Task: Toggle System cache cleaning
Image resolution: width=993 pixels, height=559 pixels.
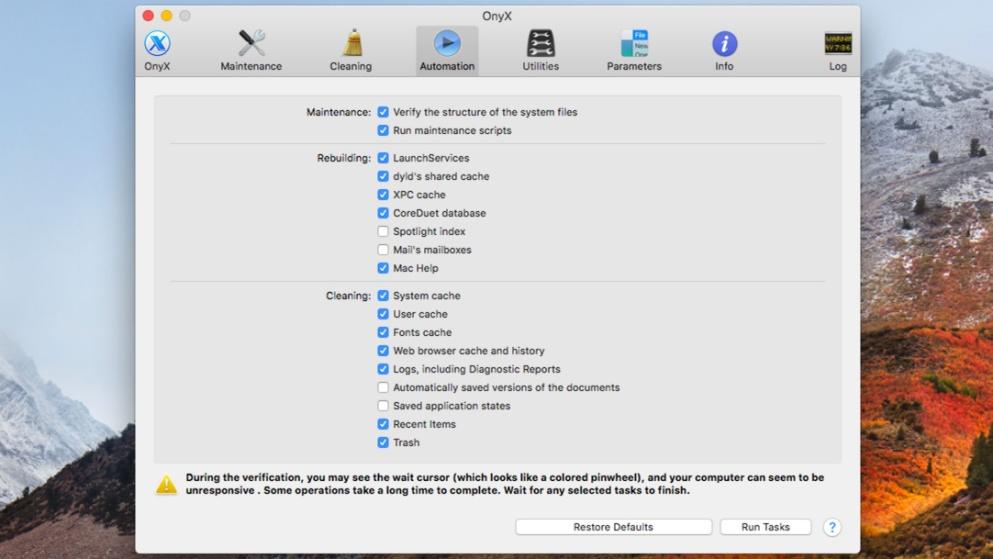Action: tap(383, 296)
